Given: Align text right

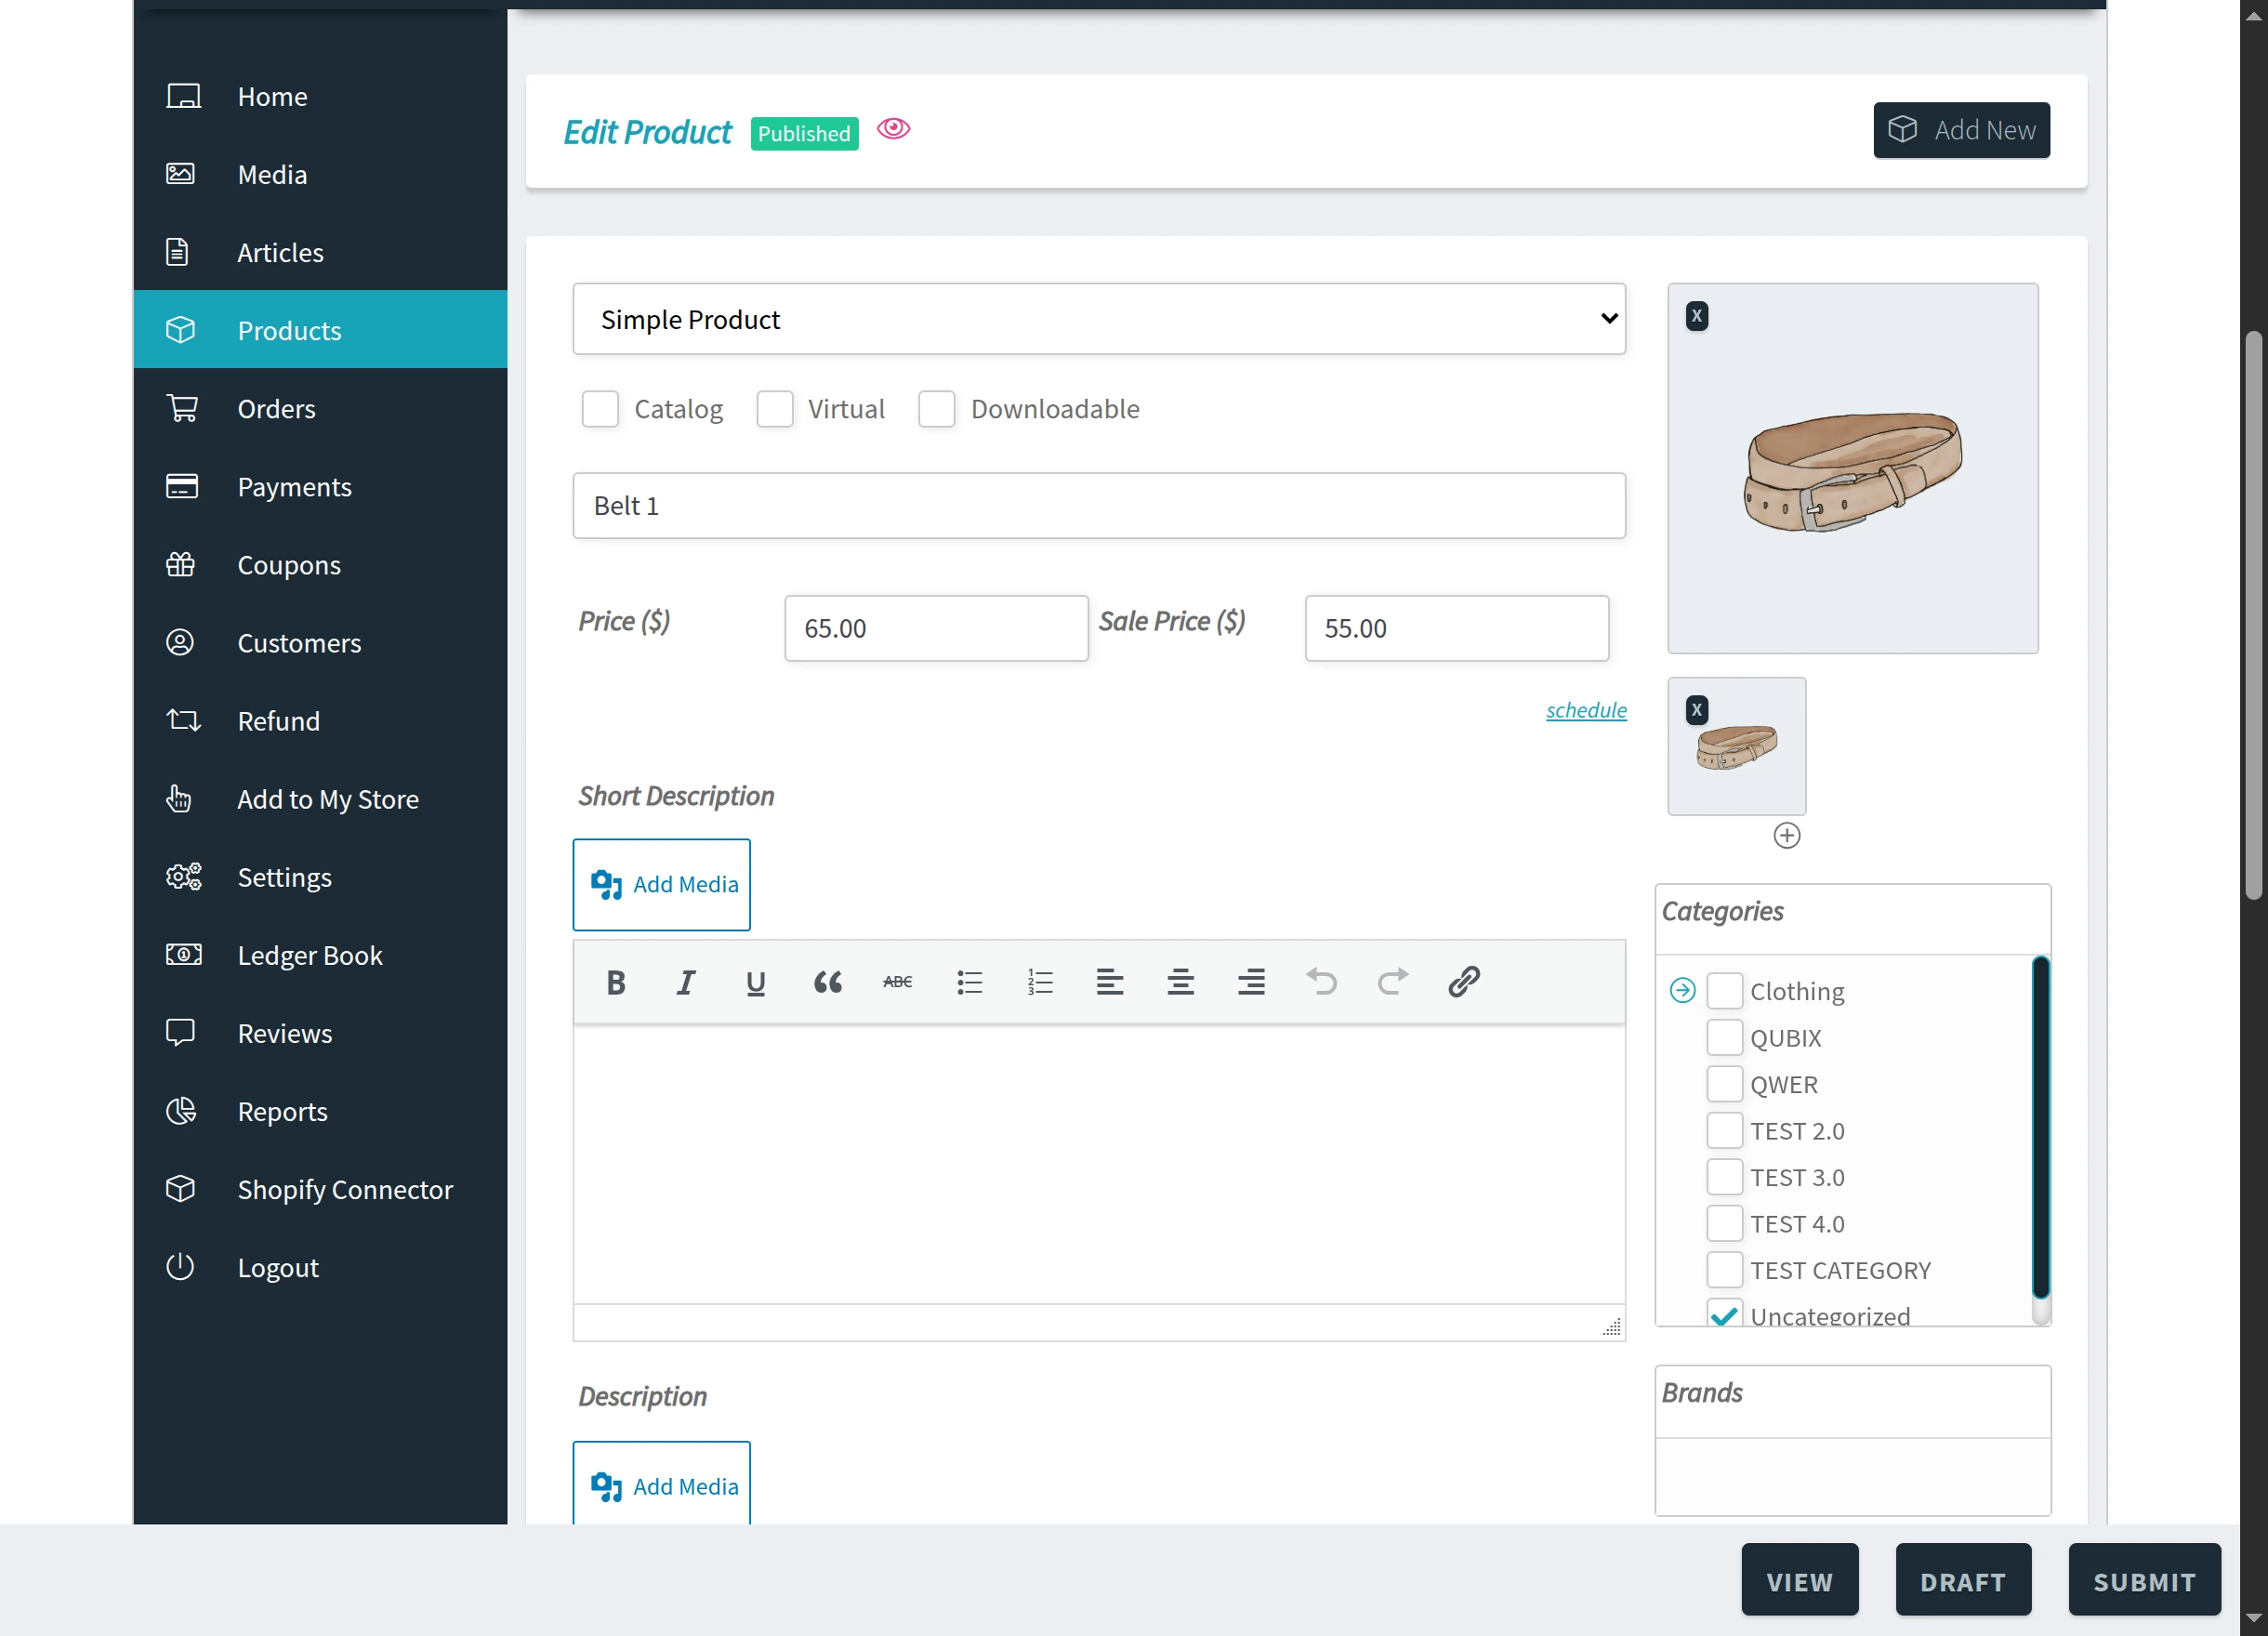Looking at the screenshot, I should pos(1251,982).
